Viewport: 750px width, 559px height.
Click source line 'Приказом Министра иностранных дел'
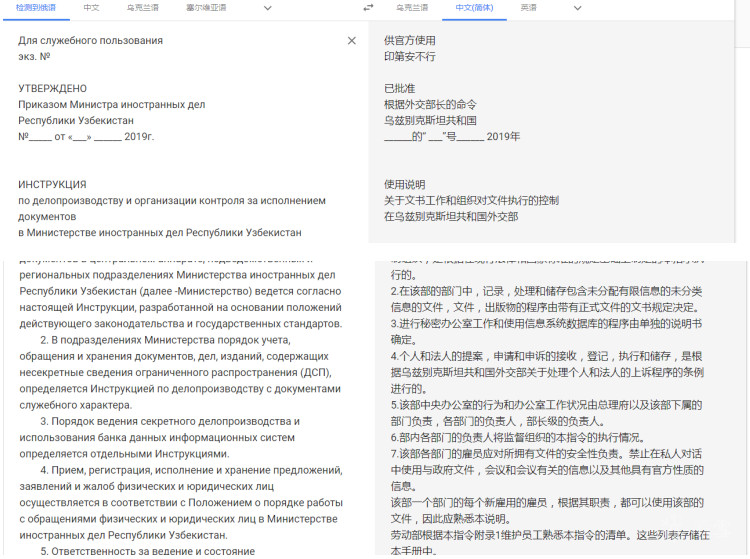click(111, 104)
